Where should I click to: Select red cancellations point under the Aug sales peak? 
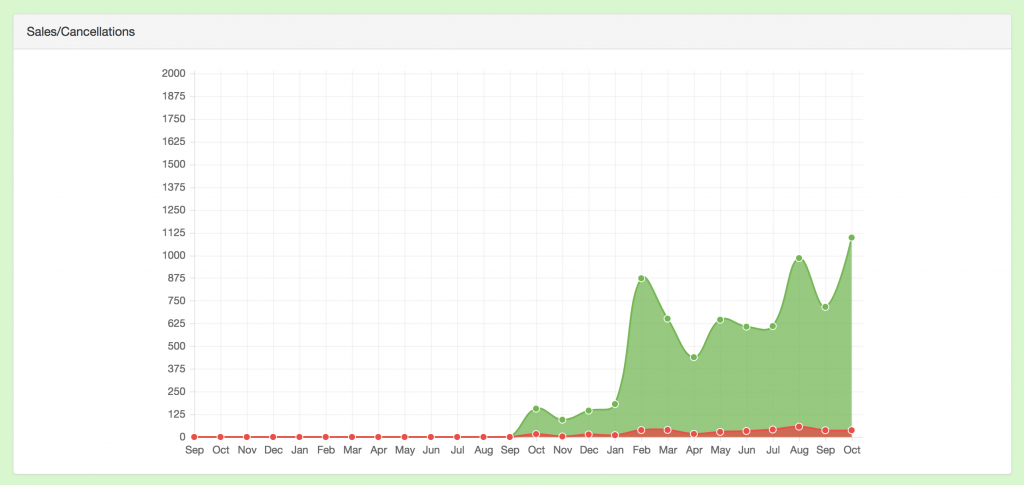[x=799, y=426]
